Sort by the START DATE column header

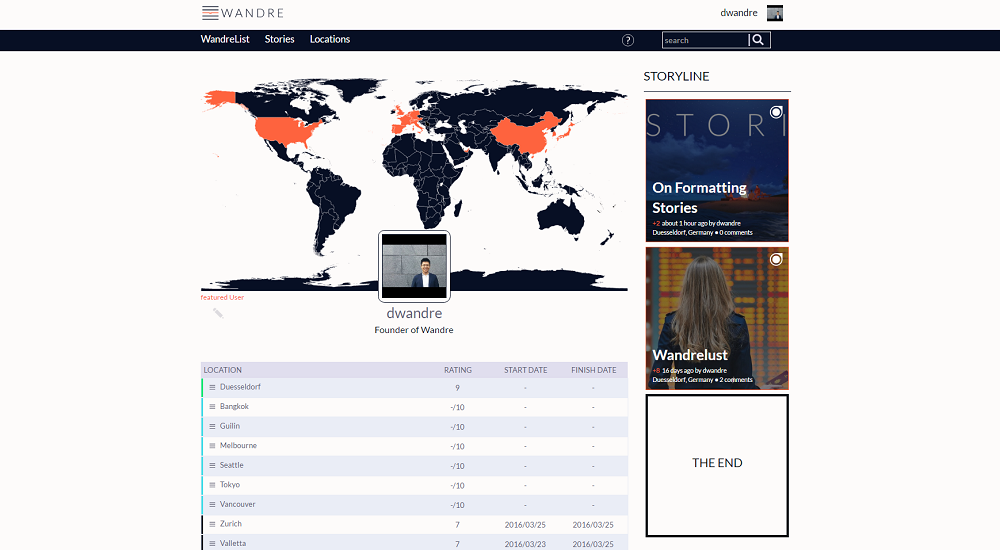pos(526,370)
